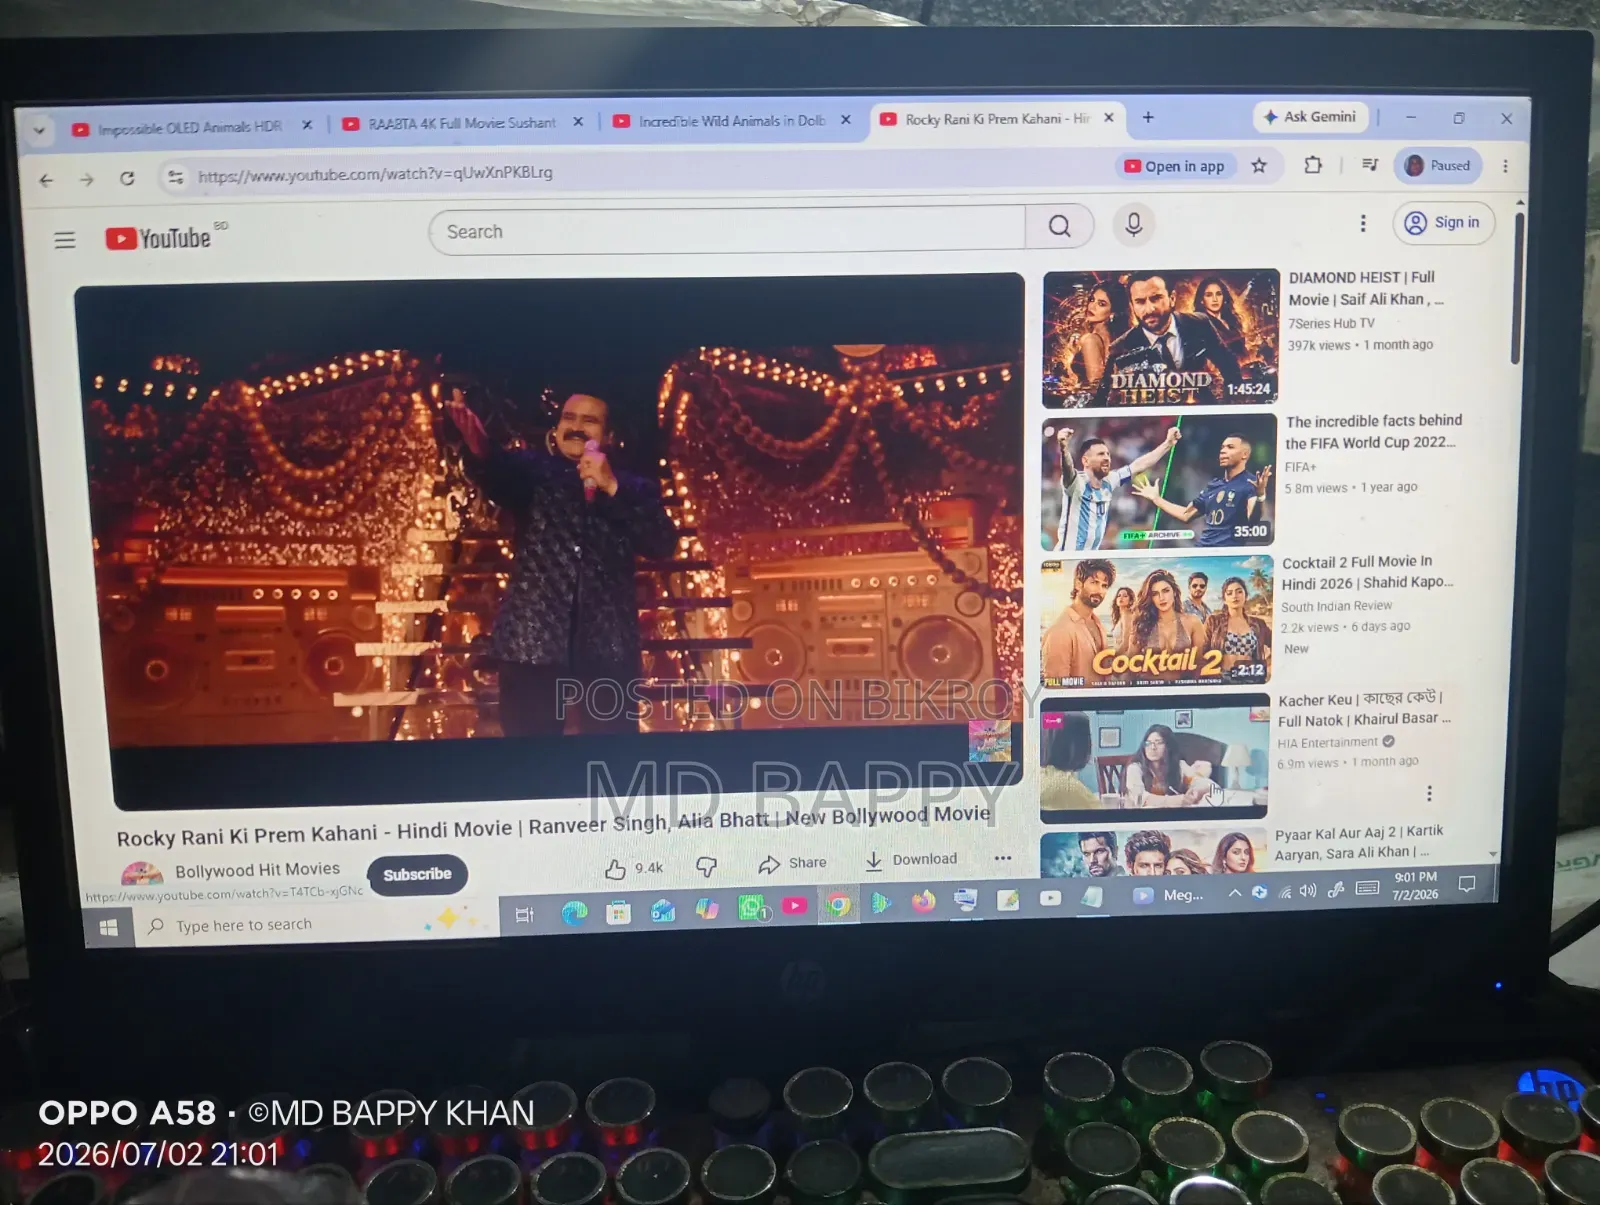Start voice search with the microphone
This screenshot has height=1205, width=1600.
click(1133, 224)
